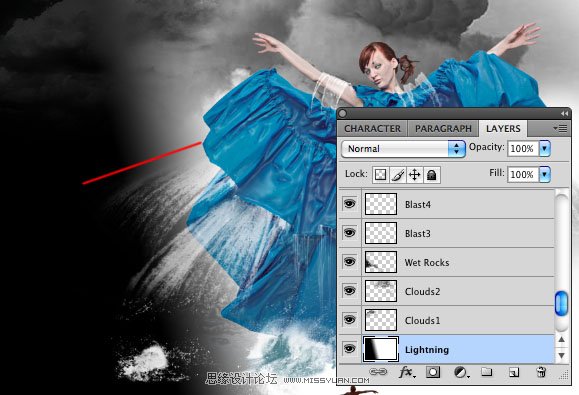Select the Layers tab

(503, 128)
